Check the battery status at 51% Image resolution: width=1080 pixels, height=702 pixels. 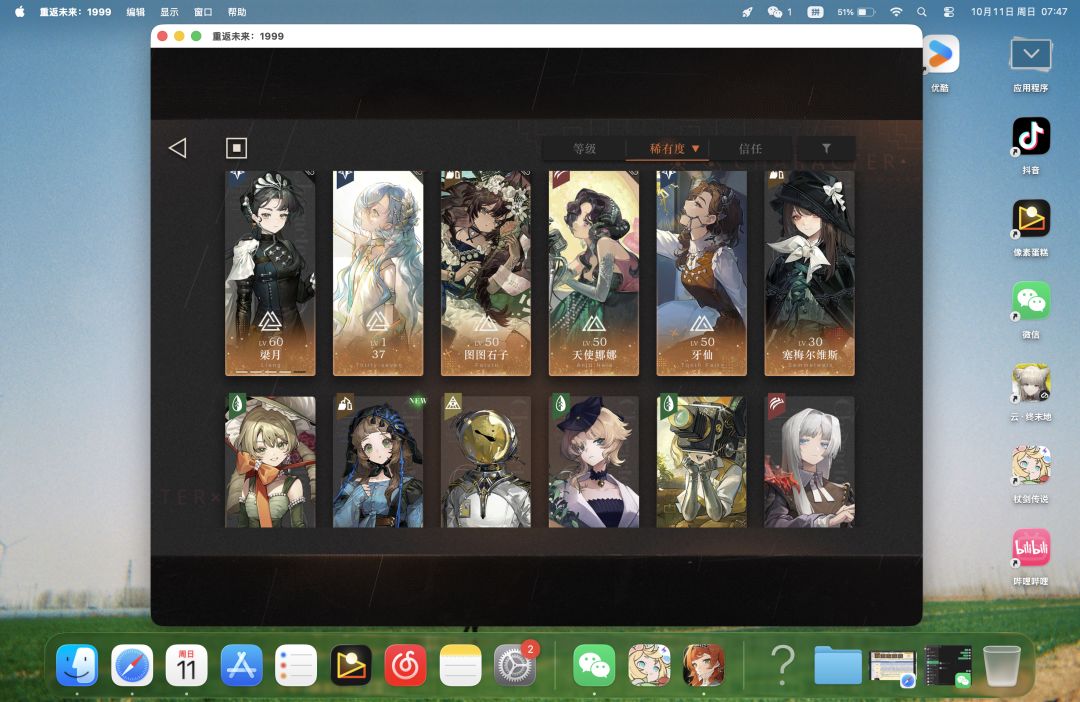(856, 12)
